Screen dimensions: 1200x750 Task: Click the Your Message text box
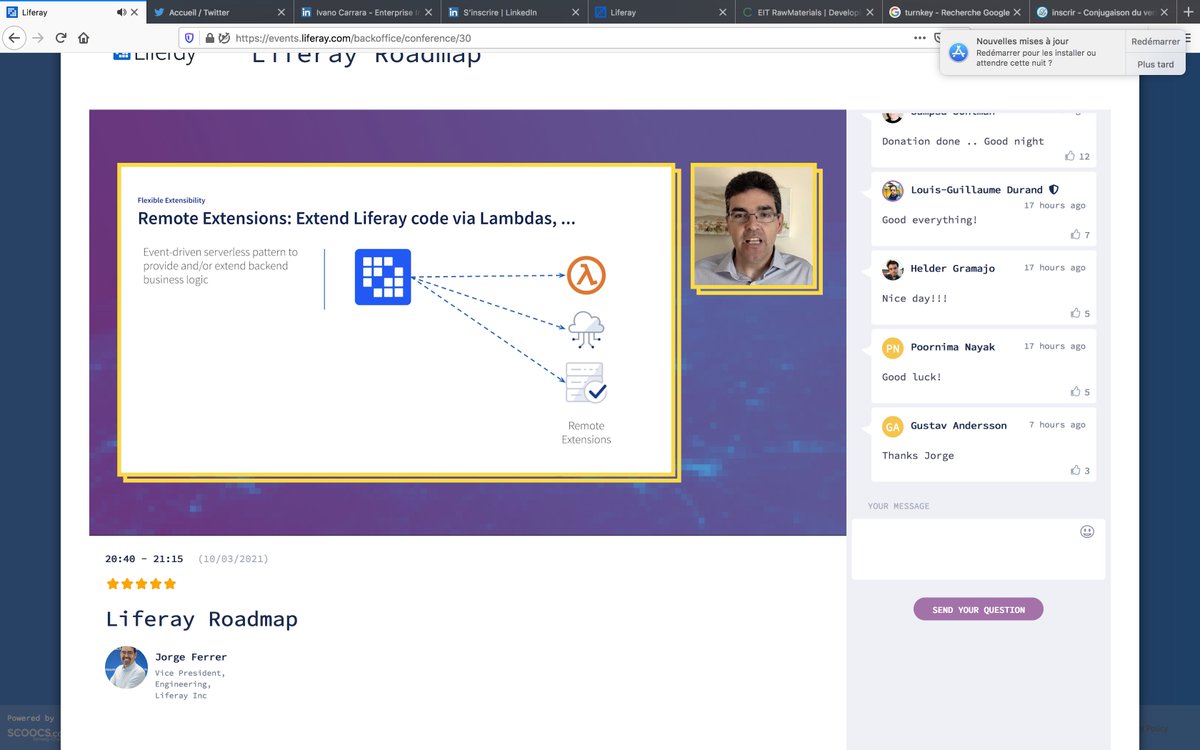(x=978, y=549)
